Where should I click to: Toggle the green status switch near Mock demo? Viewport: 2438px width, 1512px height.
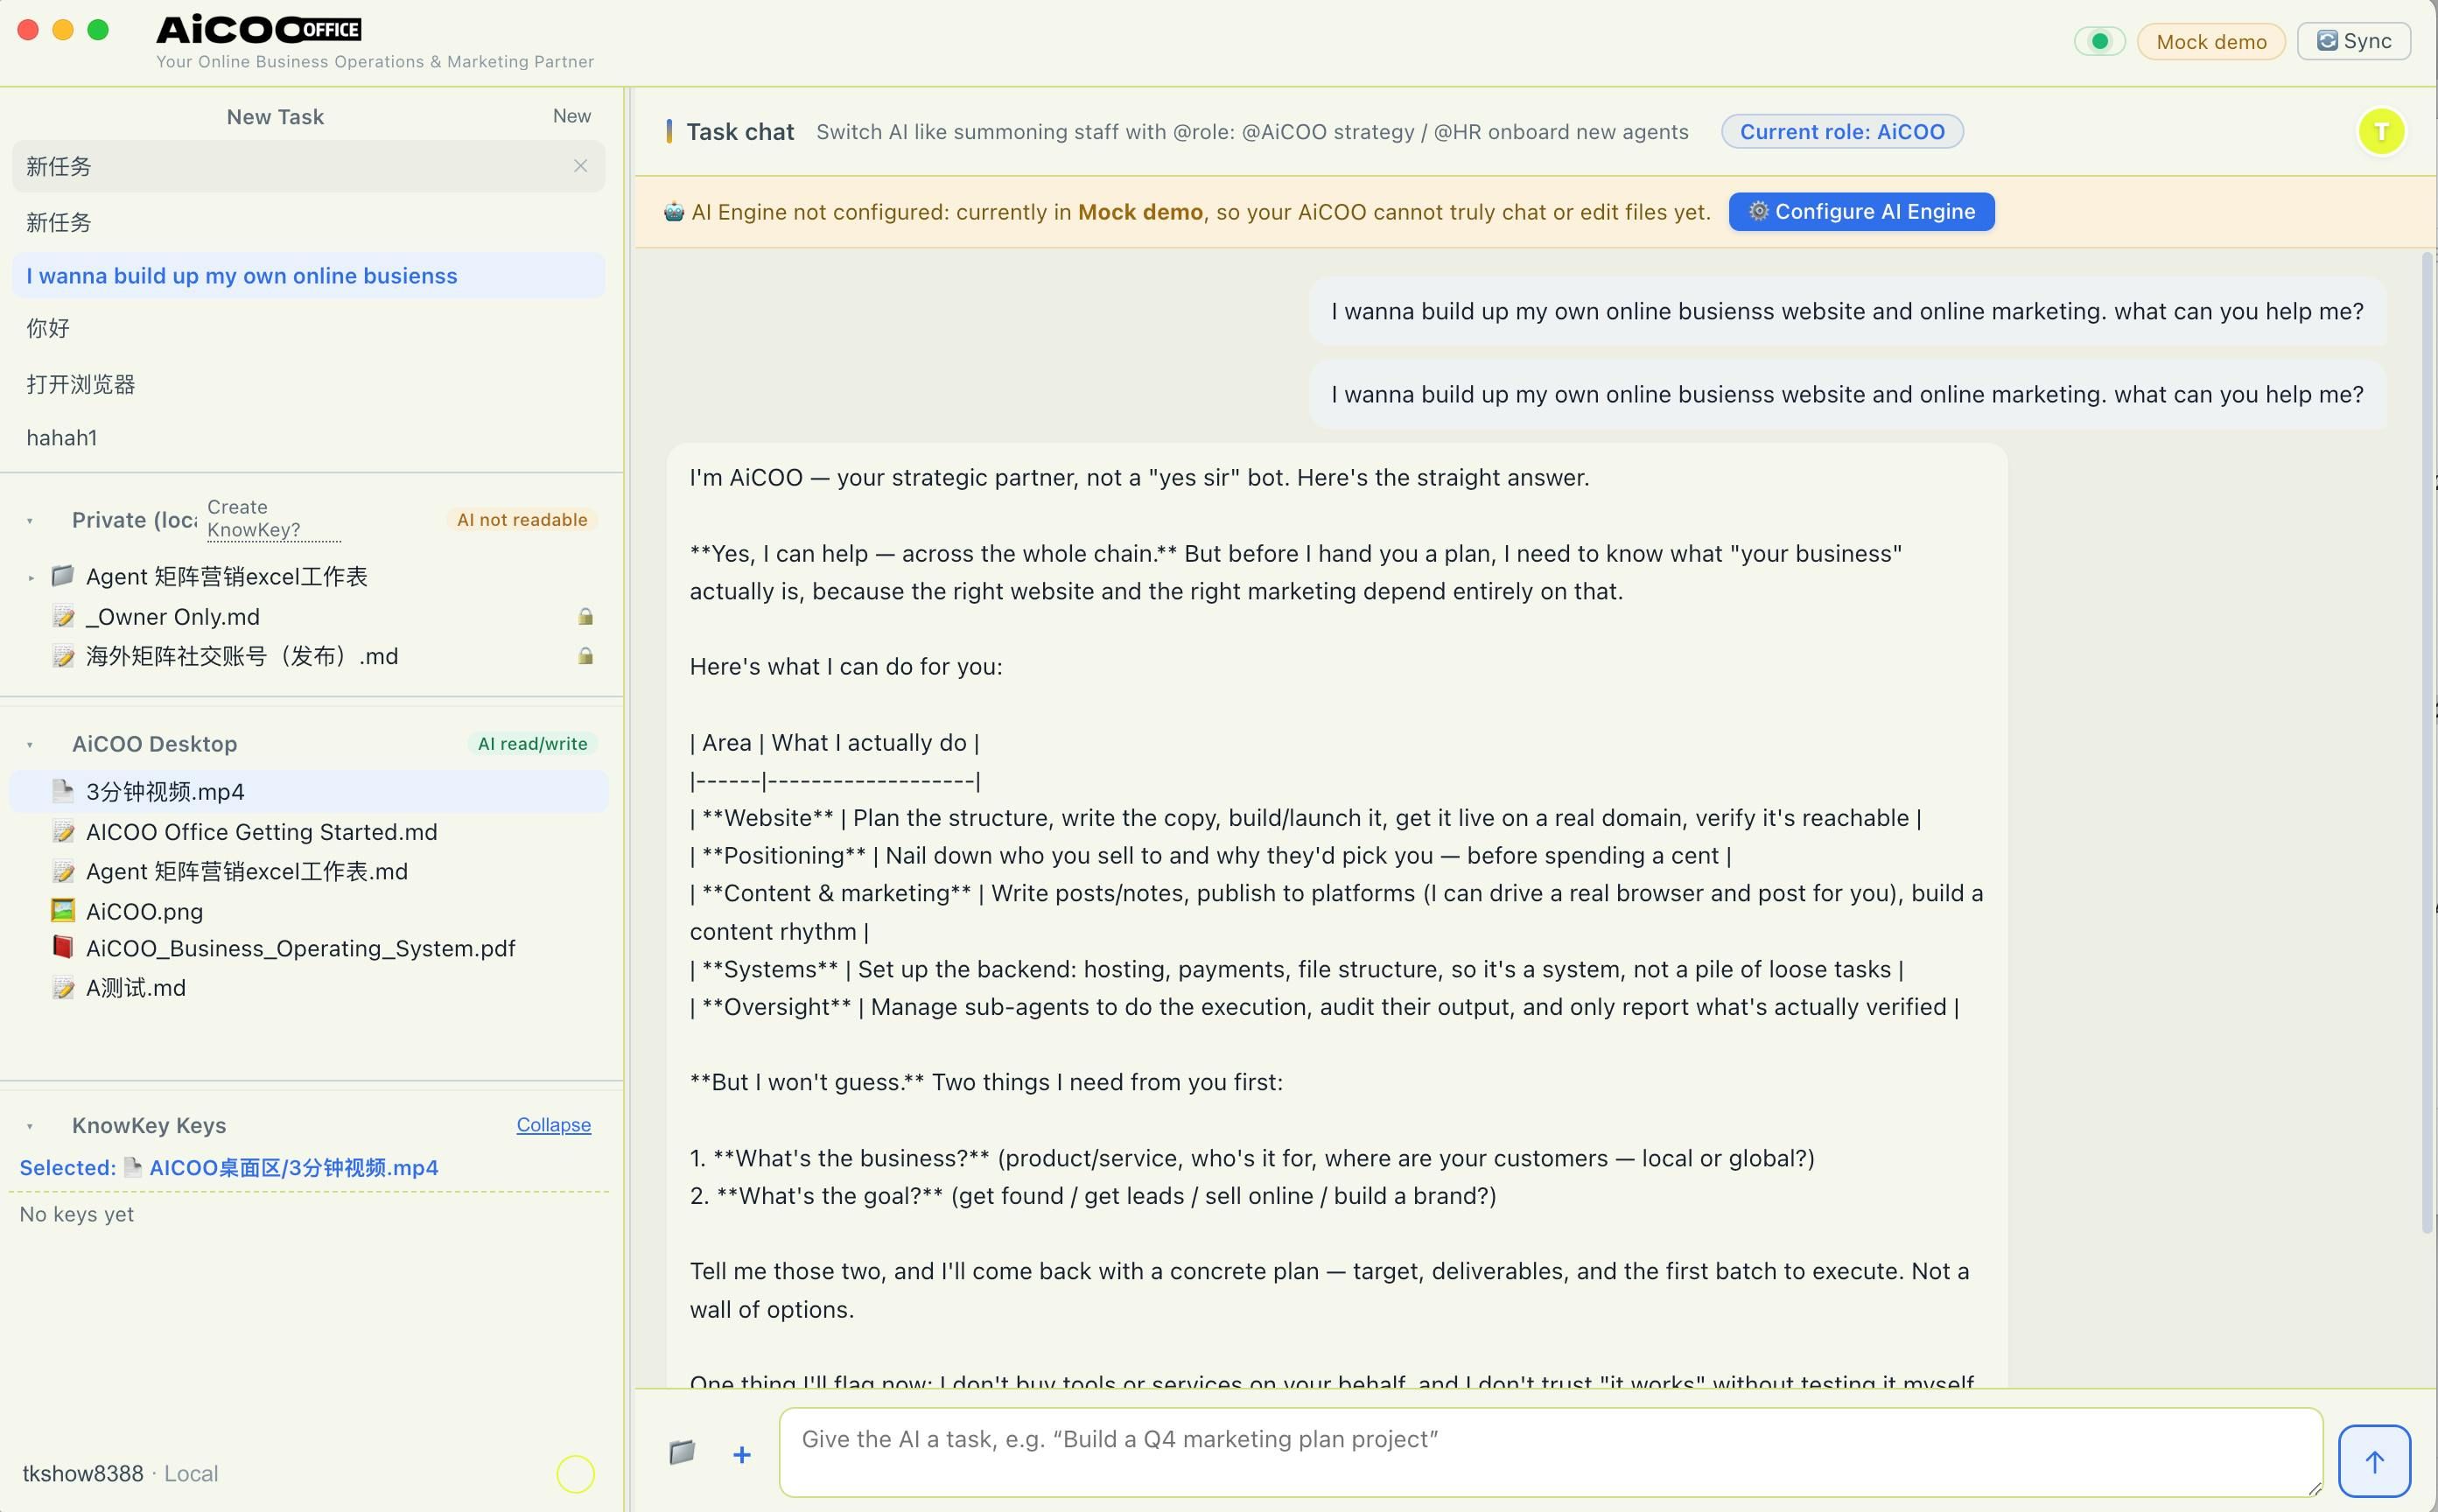coord(2099,41)
